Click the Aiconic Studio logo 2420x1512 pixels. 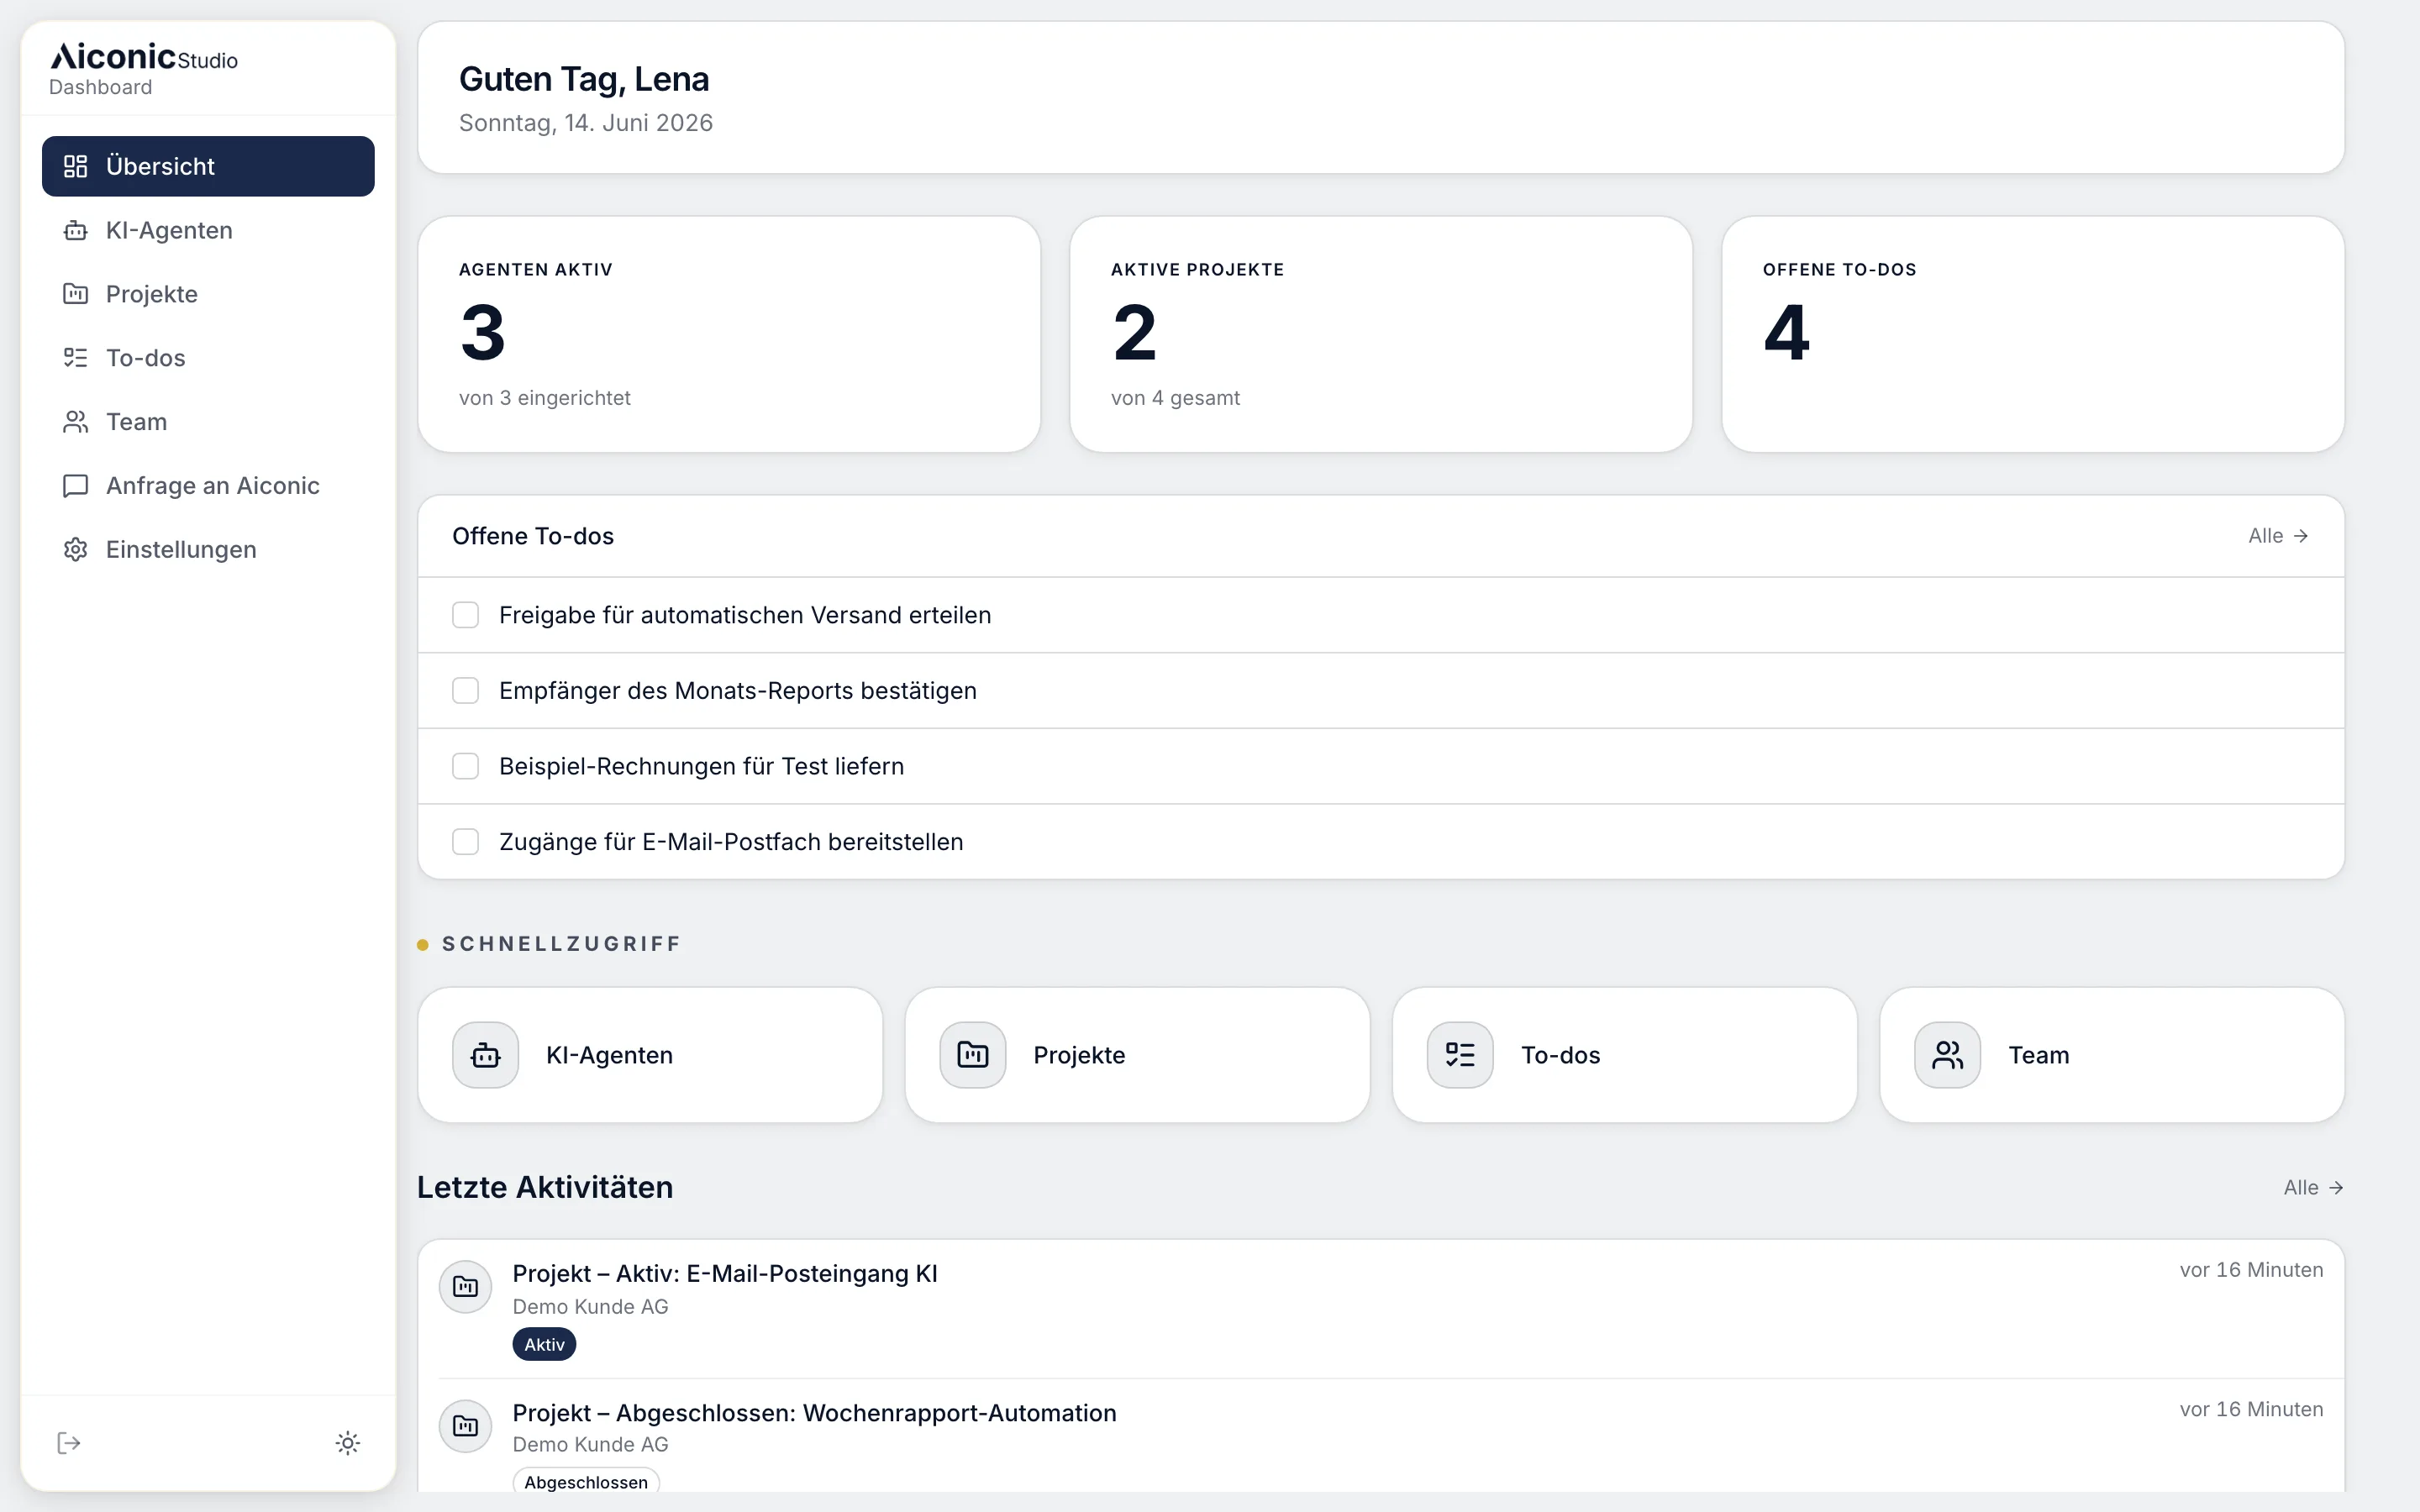pyautogui.click(x=144, y=57)
